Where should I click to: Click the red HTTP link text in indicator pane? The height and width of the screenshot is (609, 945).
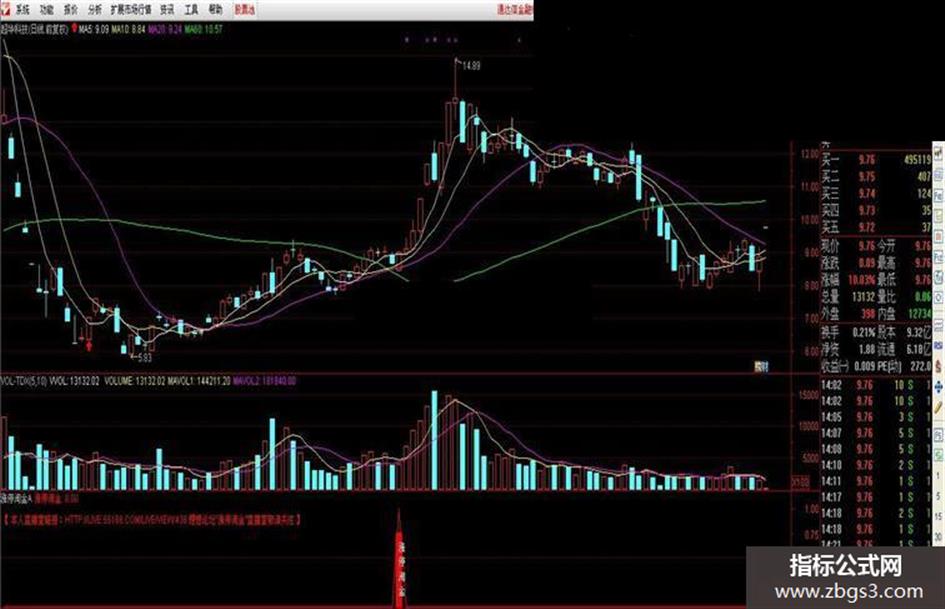[x=152, y=519]
